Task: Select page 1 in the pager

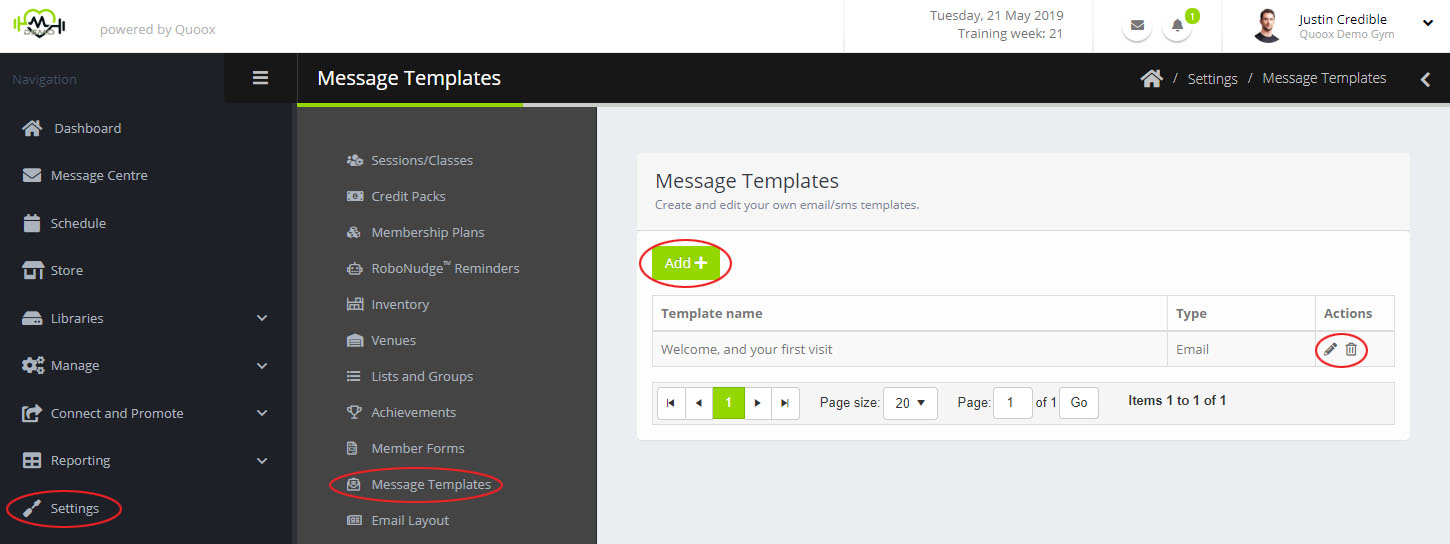Action: (729, 403)
